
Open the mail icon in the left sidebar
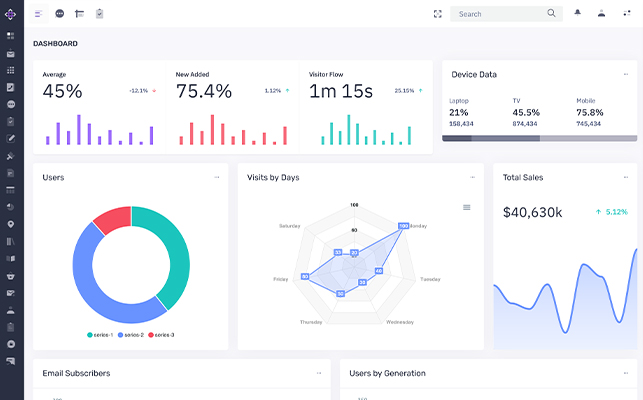click(11, 53)
